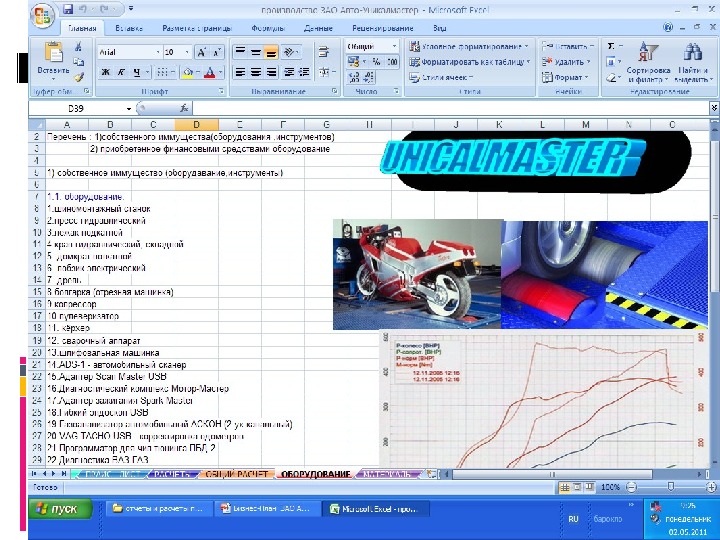Open Найти и выделить binoculars
The height and width of the screenshot is (540, 720).
tap(693, 62)
